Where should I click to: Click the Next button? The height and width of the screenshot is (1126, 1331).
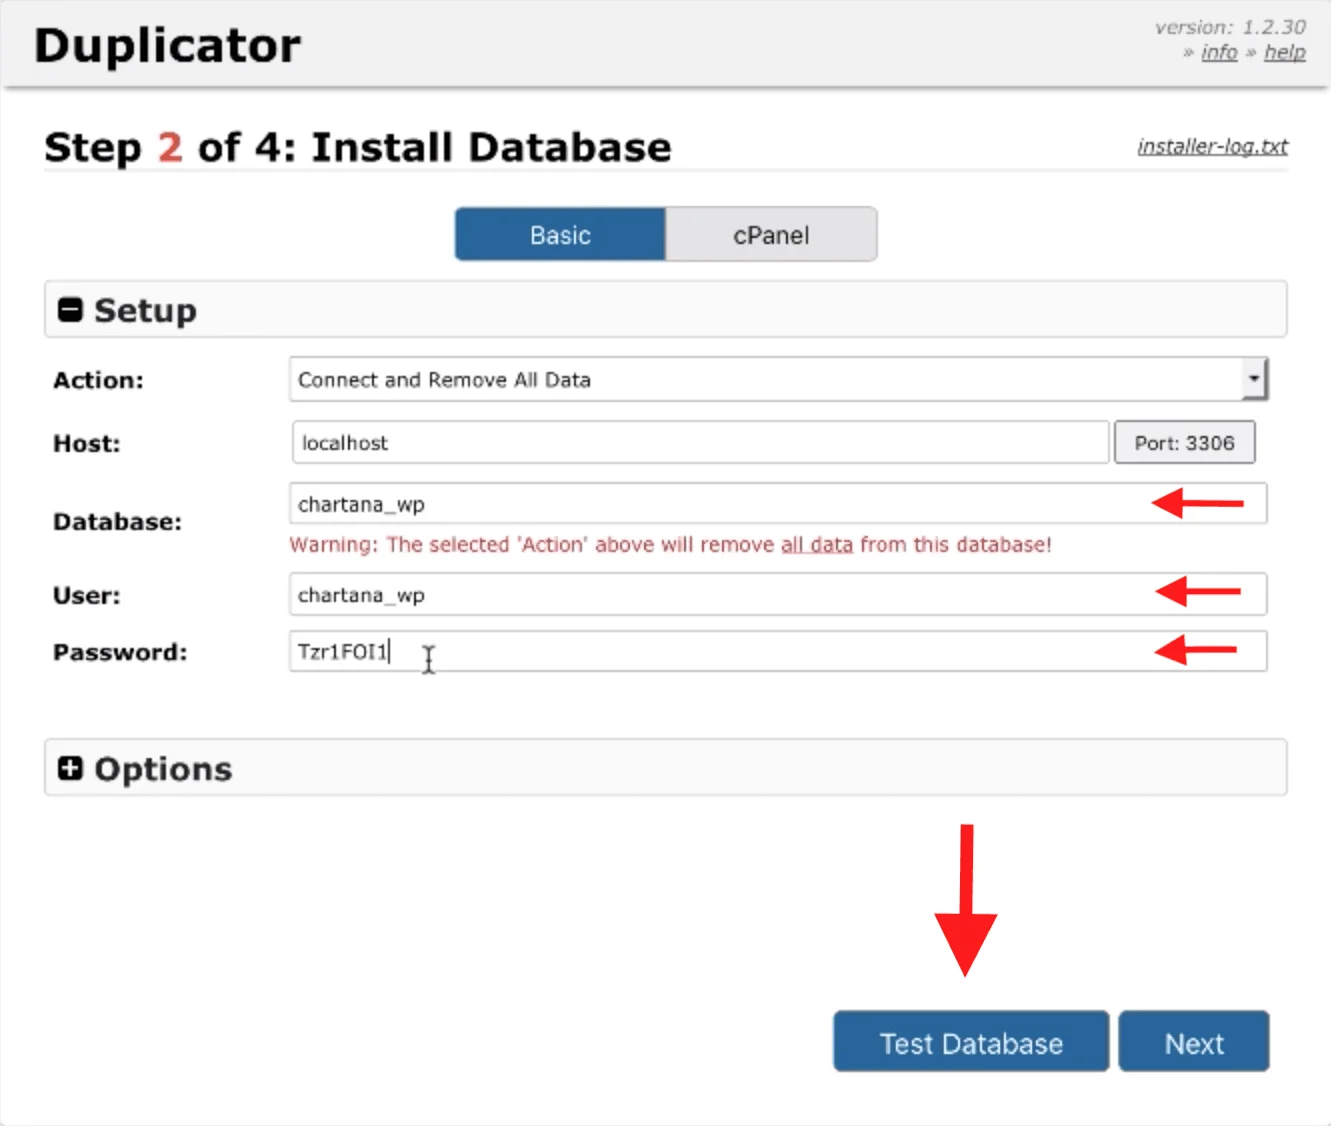click(1194, 1042)
